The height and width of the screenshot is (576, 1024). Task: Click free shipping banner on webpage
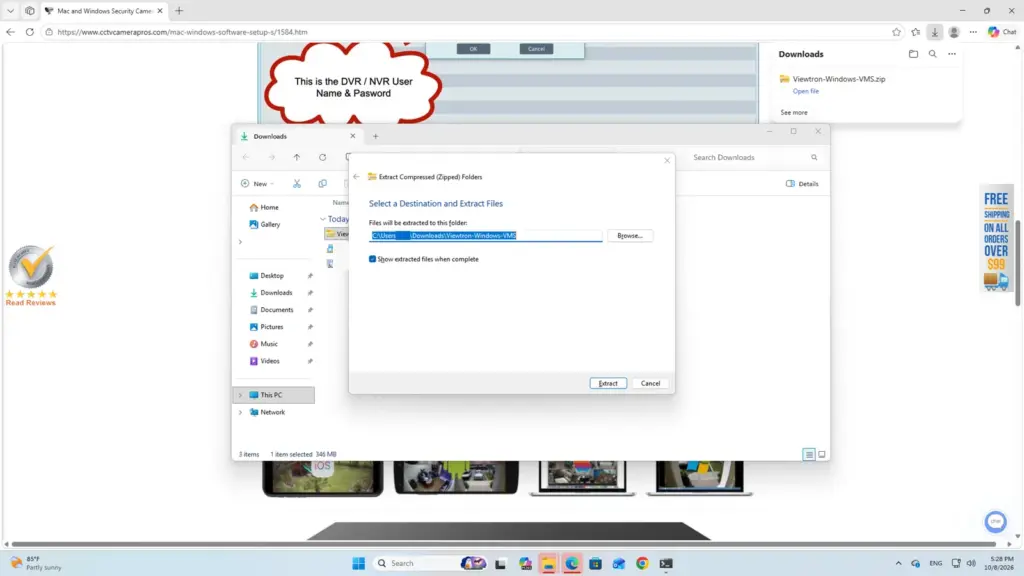(996, 240)
